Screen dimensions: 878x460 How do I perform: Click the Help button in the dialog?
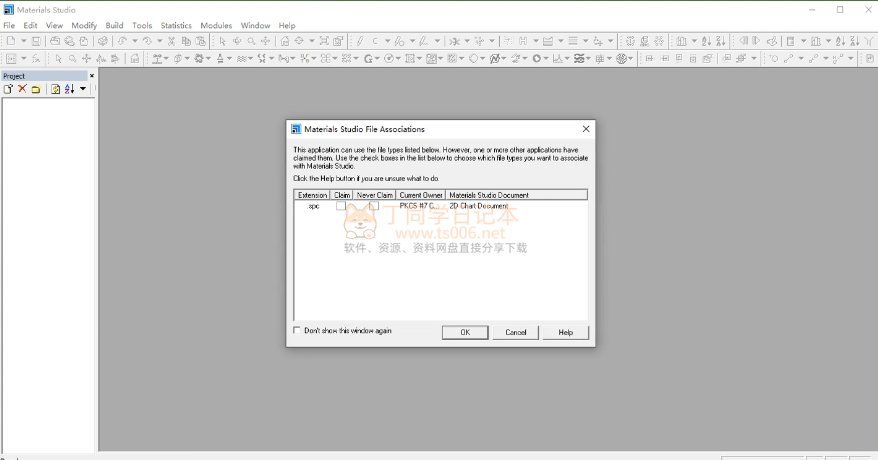pyautogui.click(x=565, y=332)
